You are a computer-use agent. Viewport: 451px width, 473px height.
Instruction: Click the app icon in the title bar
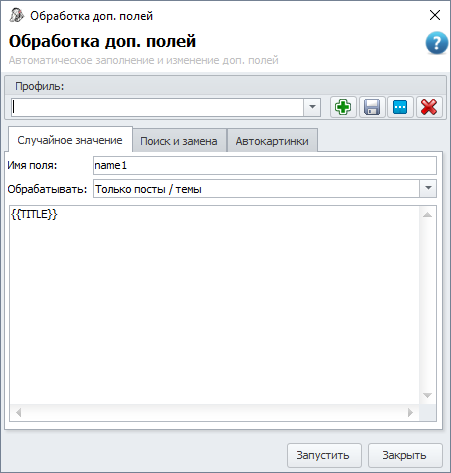[16, 15]
